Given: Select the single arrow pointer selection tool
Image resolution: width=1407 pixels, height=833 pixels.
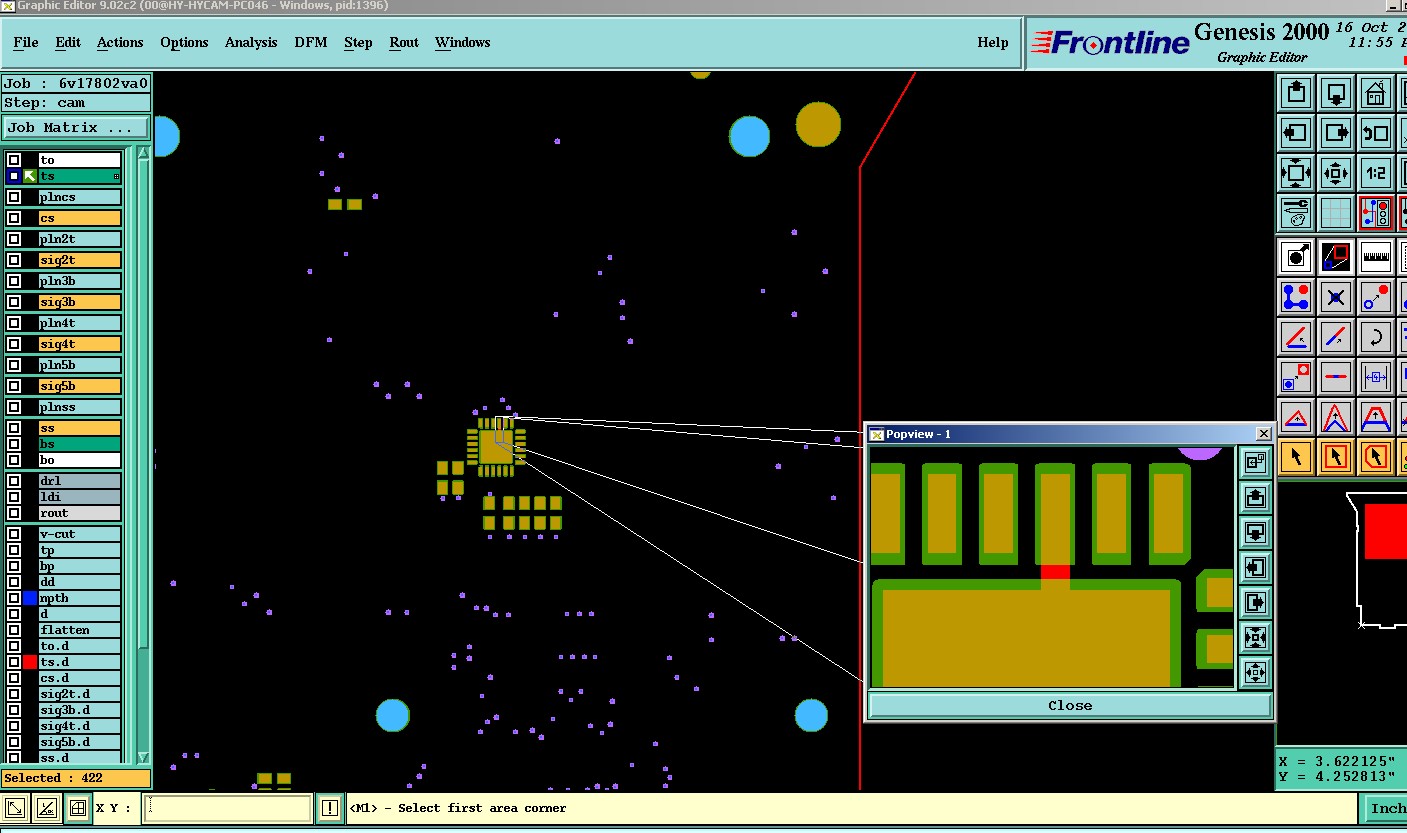Looking at the screenshot, I should click(1296, 457).
